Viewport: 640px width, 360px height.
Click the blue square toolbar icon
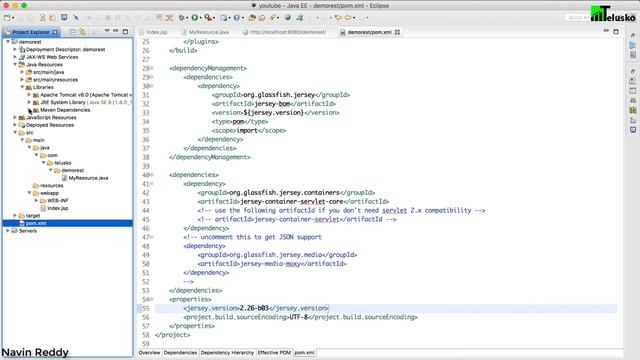pyautogui.click(x=64, y=17)
